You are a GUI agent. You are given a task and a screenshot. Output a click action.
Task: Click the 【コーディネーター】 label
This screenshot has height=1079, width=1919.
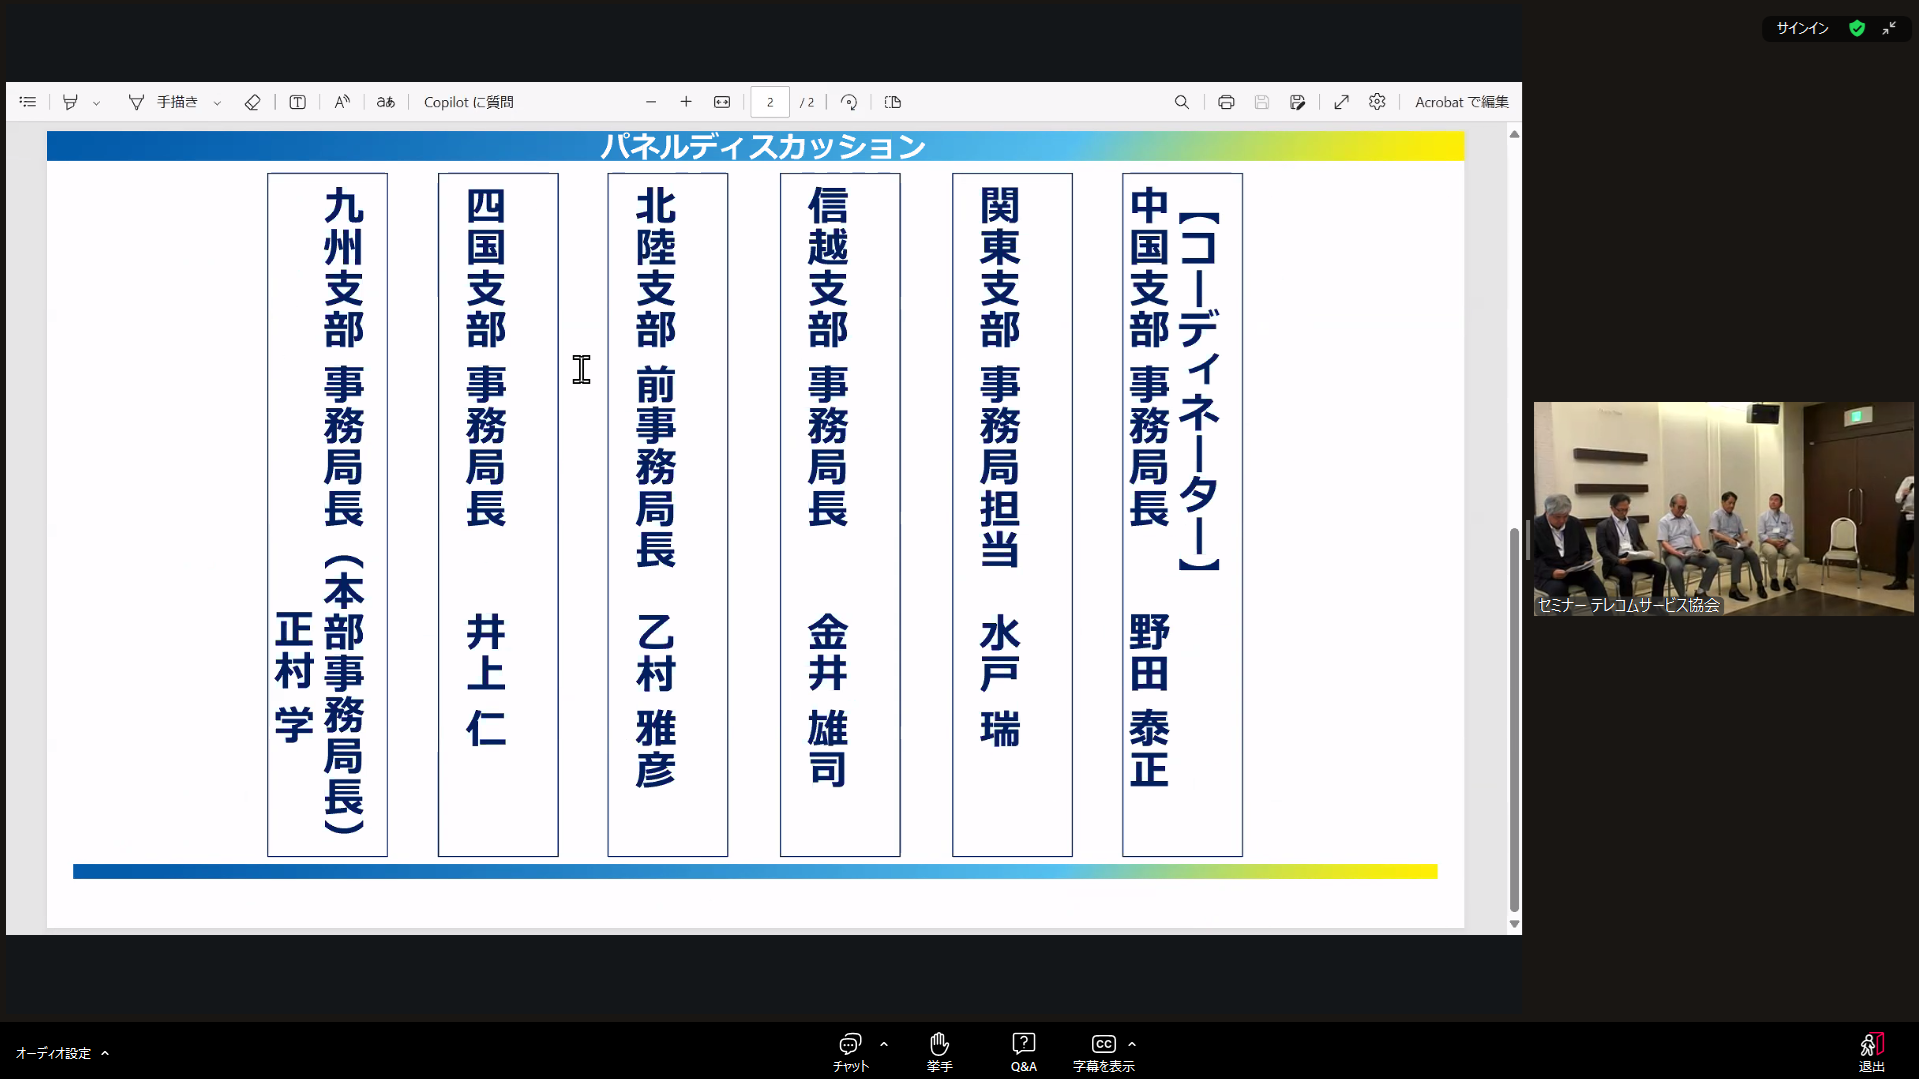click(1198, 391)
